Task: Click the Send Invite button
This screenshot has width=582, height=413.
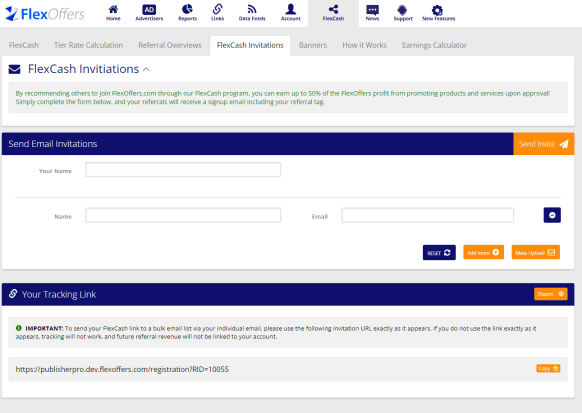Action: (x=544, y=144)
